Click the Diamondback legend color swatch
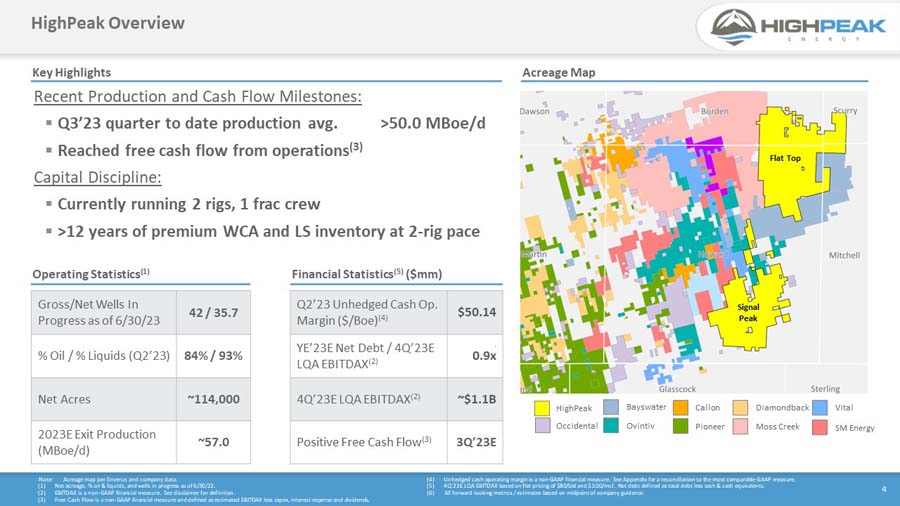 [x=740, y=407]
